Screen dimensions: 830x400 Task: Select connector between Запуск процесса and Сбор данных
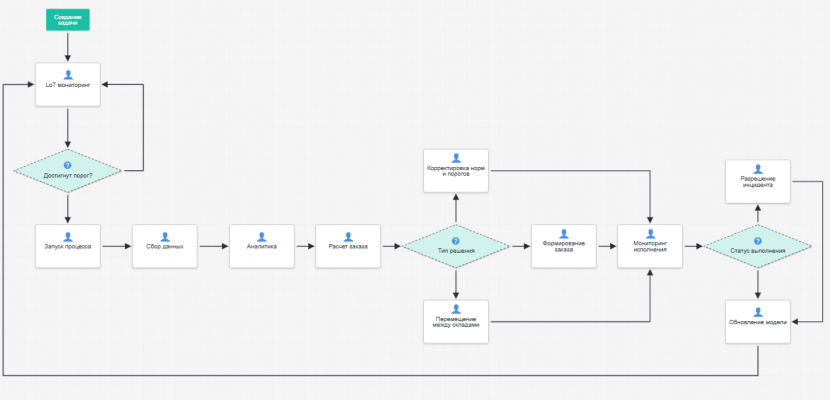pyautogui.click(x=116, y=245)
